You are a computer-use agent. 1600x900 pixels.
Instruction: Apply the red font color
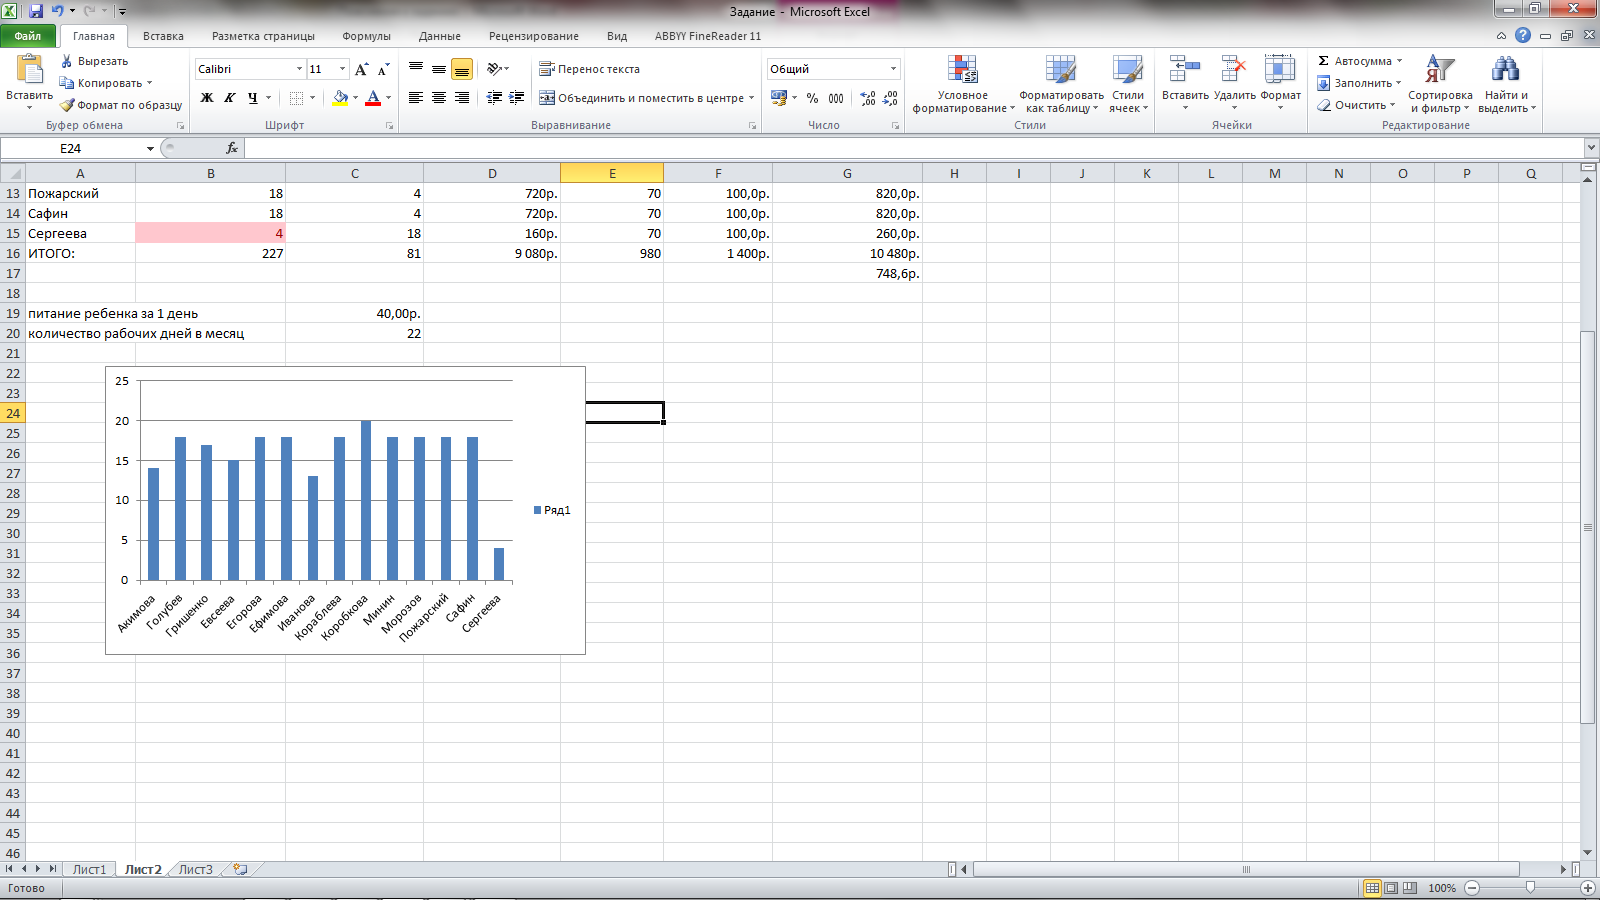point(373,98)
